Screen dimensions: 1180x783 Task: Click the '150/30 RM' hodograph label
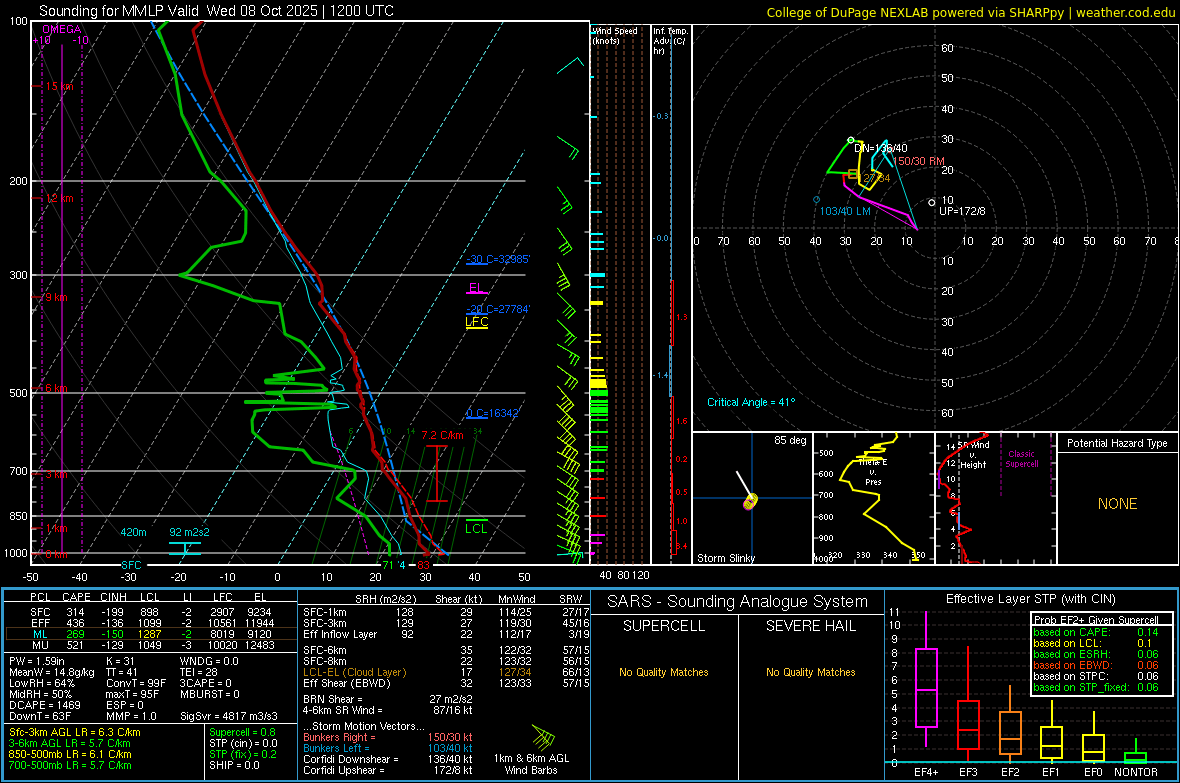(x=919, y=161)
